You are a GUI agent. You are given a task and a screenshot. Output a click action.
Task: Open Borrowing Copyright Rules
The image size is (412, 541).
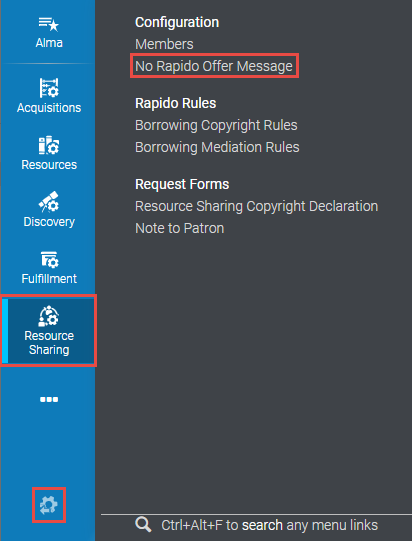216,125
